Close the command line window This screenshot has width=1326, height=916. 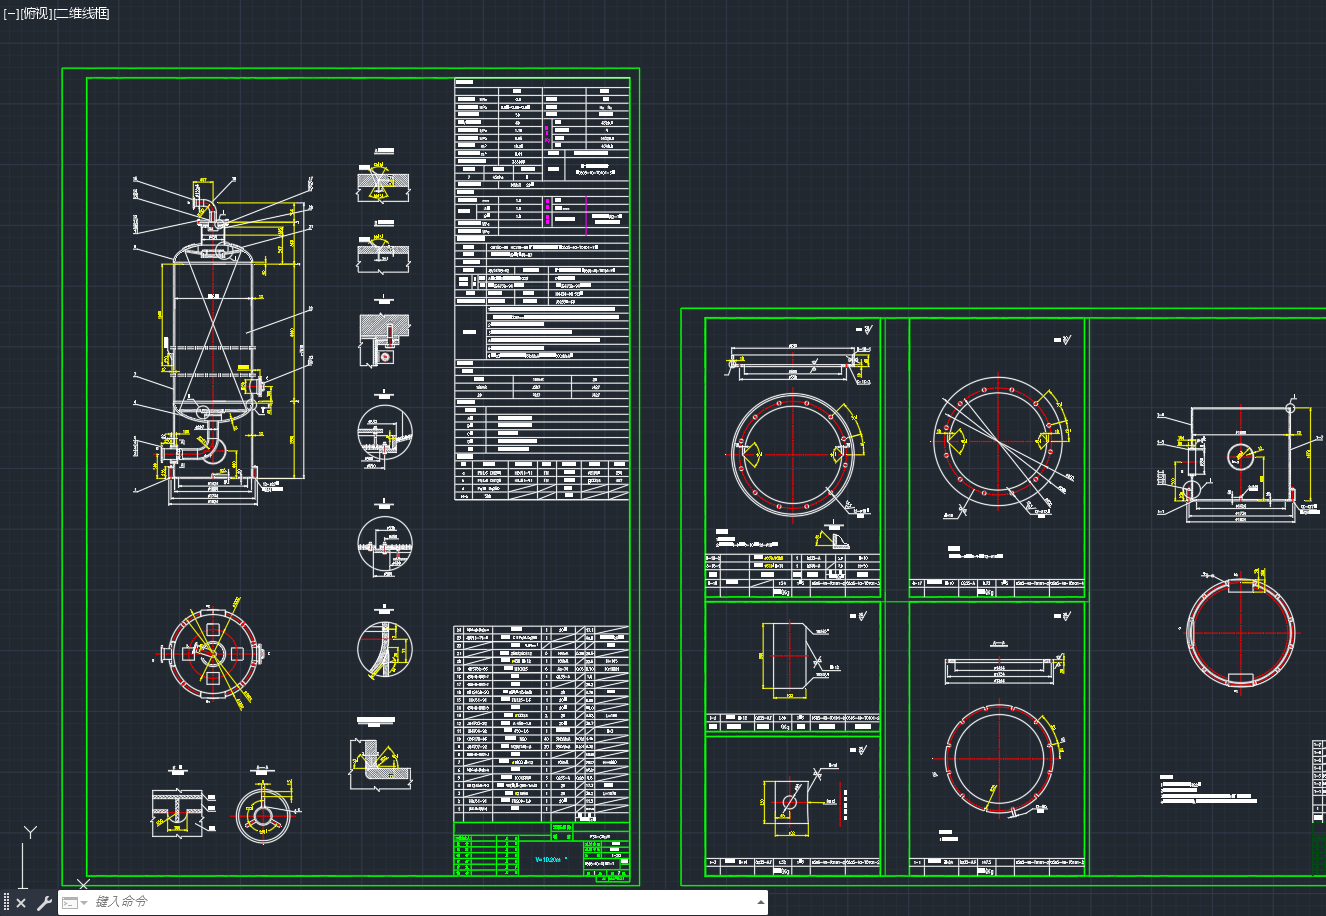21,903
